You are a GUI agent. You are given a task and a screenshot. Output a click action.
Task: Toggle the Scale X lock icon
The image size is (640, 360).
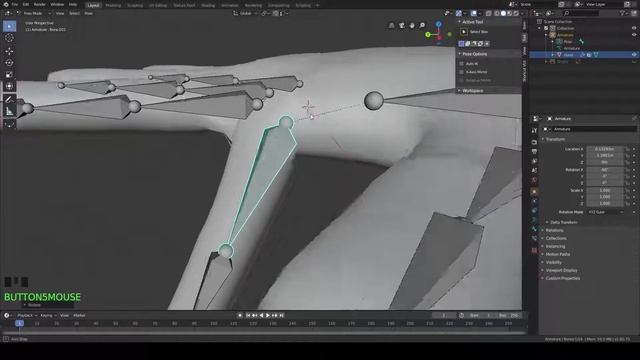tap(628, 191)
